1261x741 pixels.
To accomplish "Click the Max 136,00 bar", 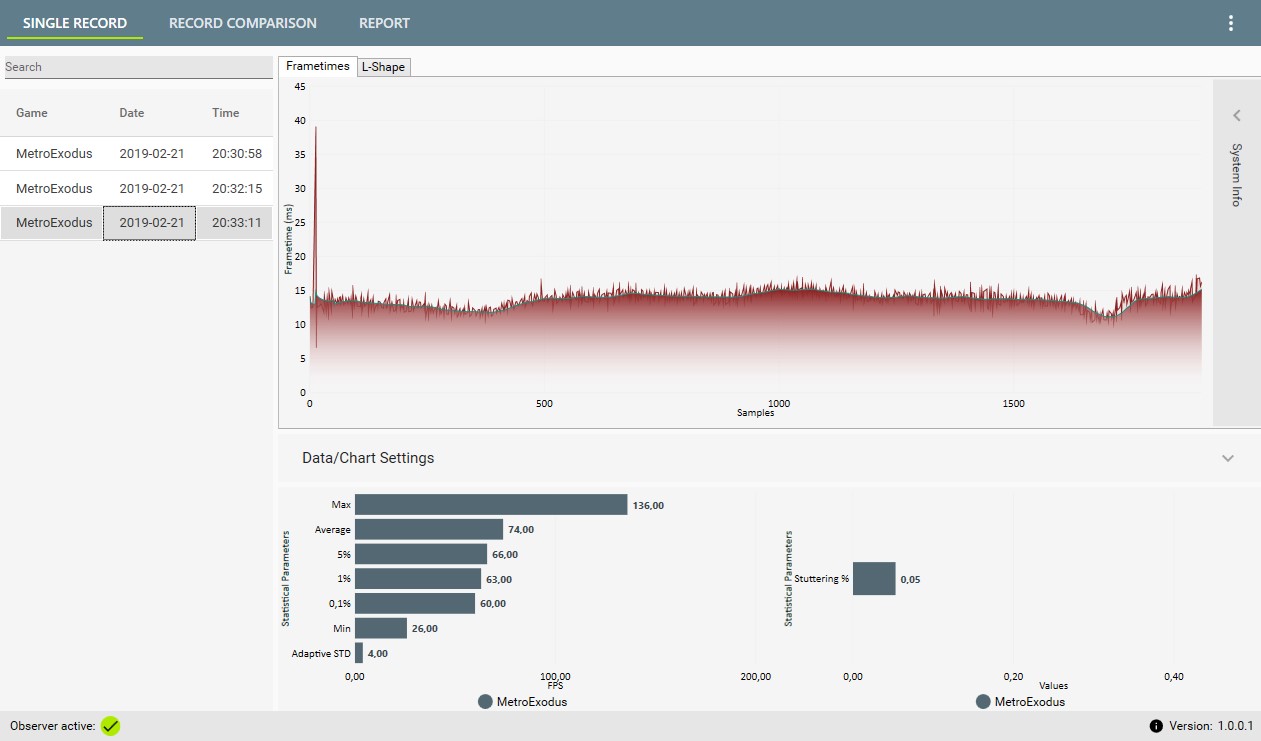I will 491,505.
